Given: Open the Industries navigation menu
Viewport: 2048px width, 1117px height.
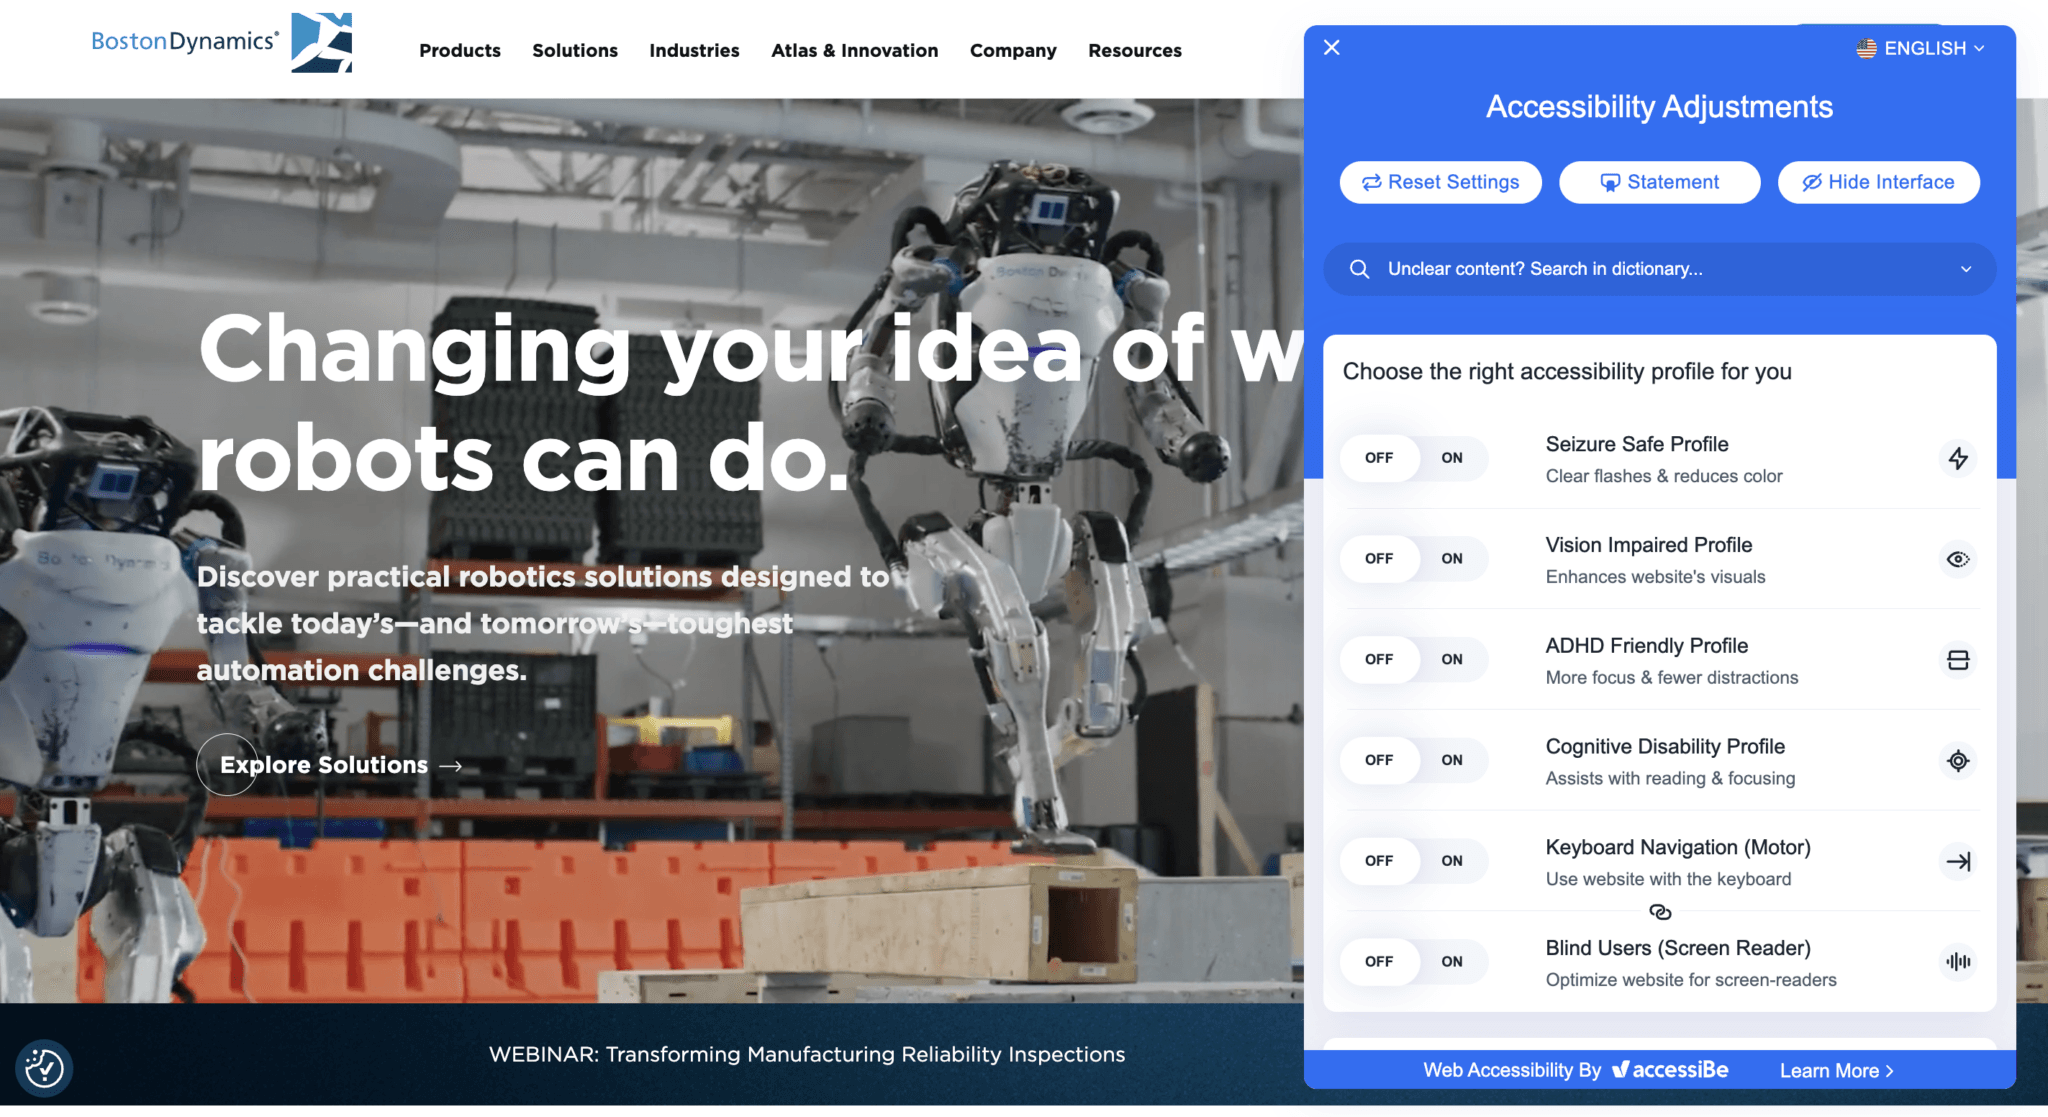Looking at the screenshot, I should click(x=694, y=50).
